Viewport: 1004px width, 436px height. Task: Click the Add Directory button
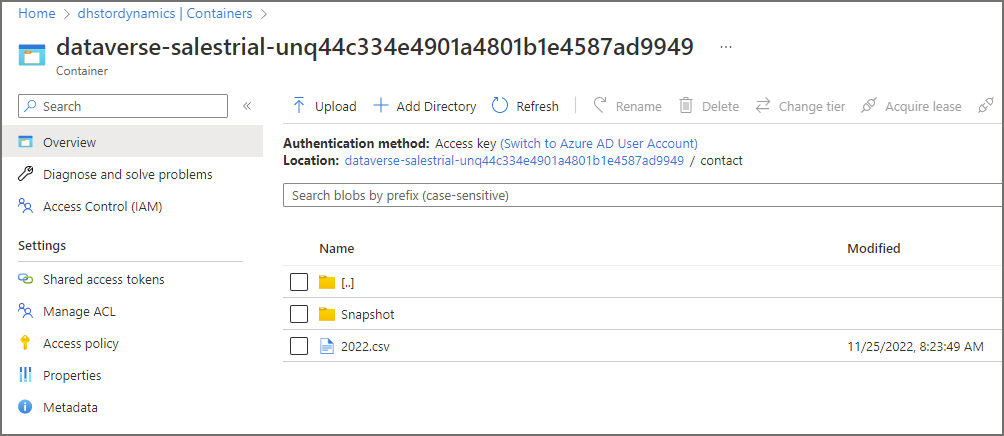[x=425, y=106]
